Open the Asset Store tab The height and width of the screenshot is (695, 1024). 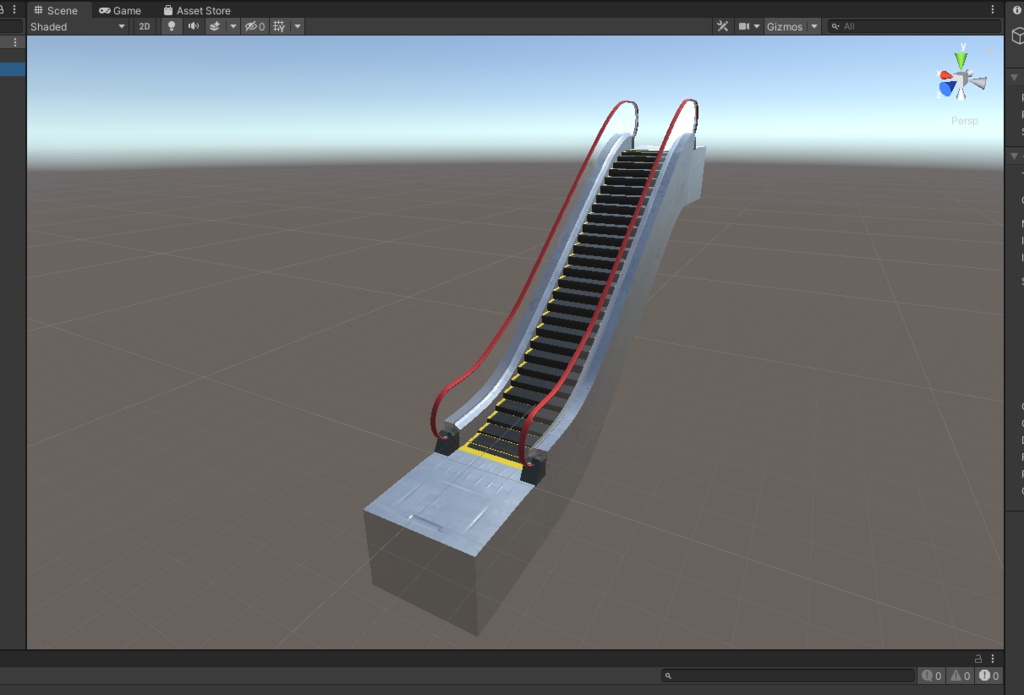pyautogui.click(x=197, y=10)
